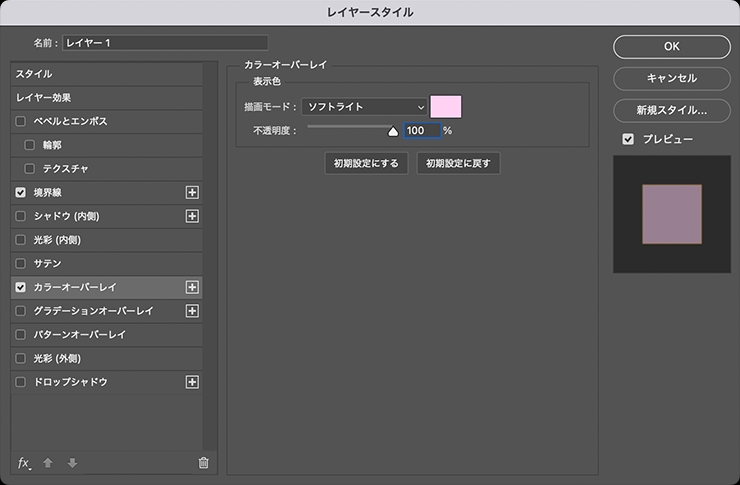This screenshot has height=485, width=740.
Task: Enable the ベベルとエンボス checkbox
Action: [x=20, y=121]
